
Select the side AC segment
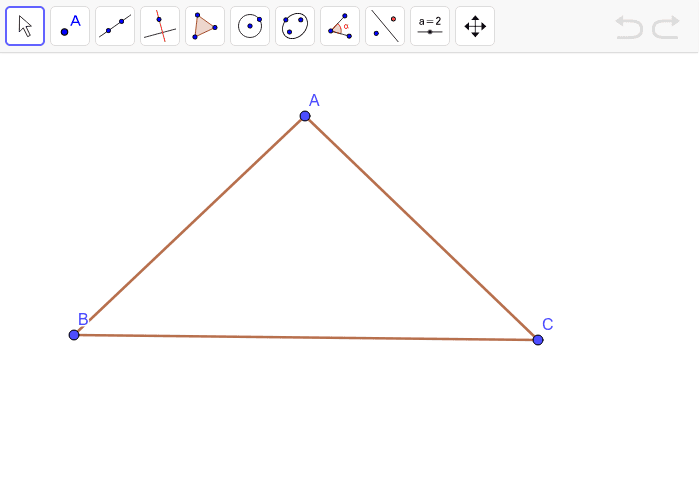click(421, 228)
